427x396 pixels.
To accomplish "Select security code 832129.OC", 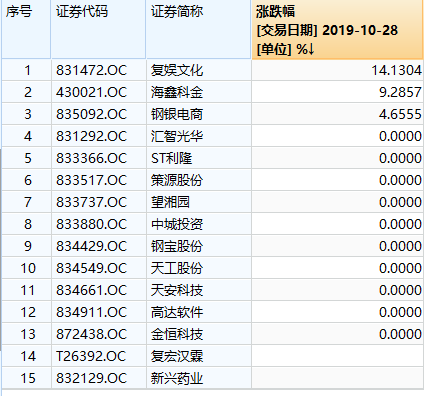I will coord(92,378).
